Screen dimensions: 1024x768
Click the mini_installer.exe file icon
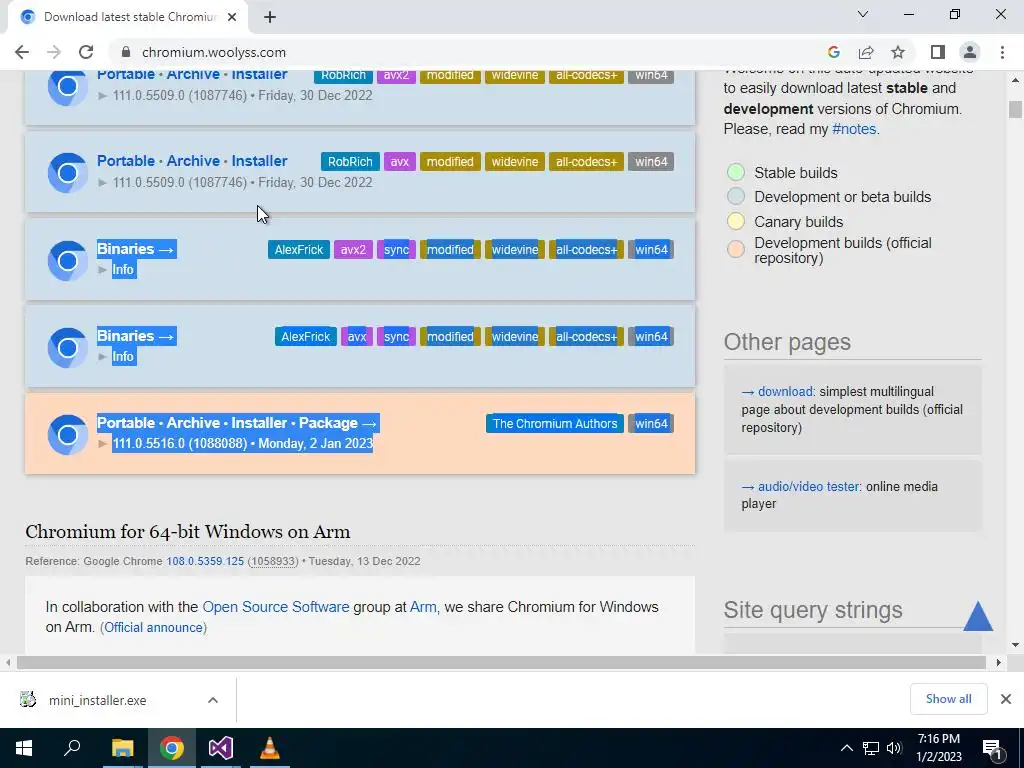(x=27, y=699)
